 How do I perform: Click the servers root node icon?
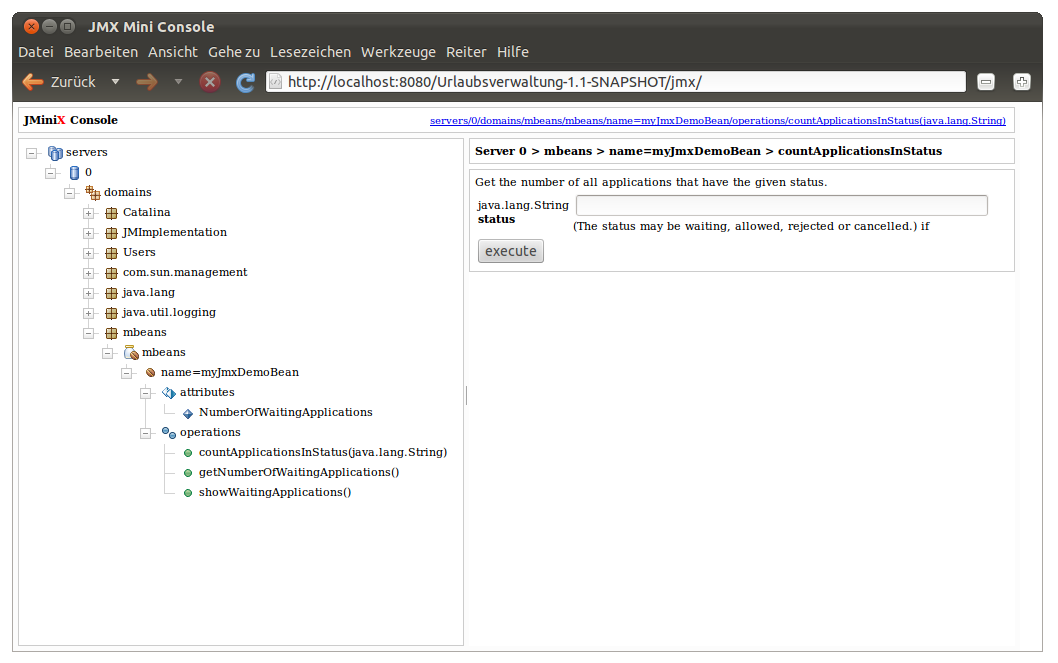click(55, 153)
